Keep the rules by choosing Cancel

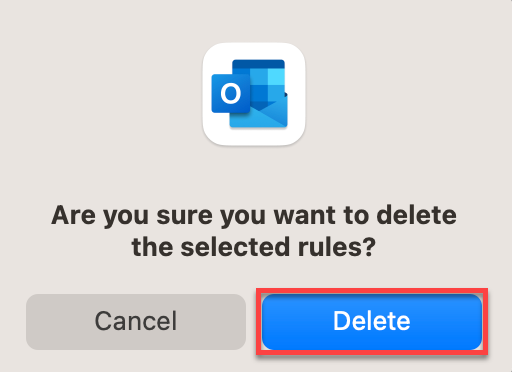coord(136,322)
